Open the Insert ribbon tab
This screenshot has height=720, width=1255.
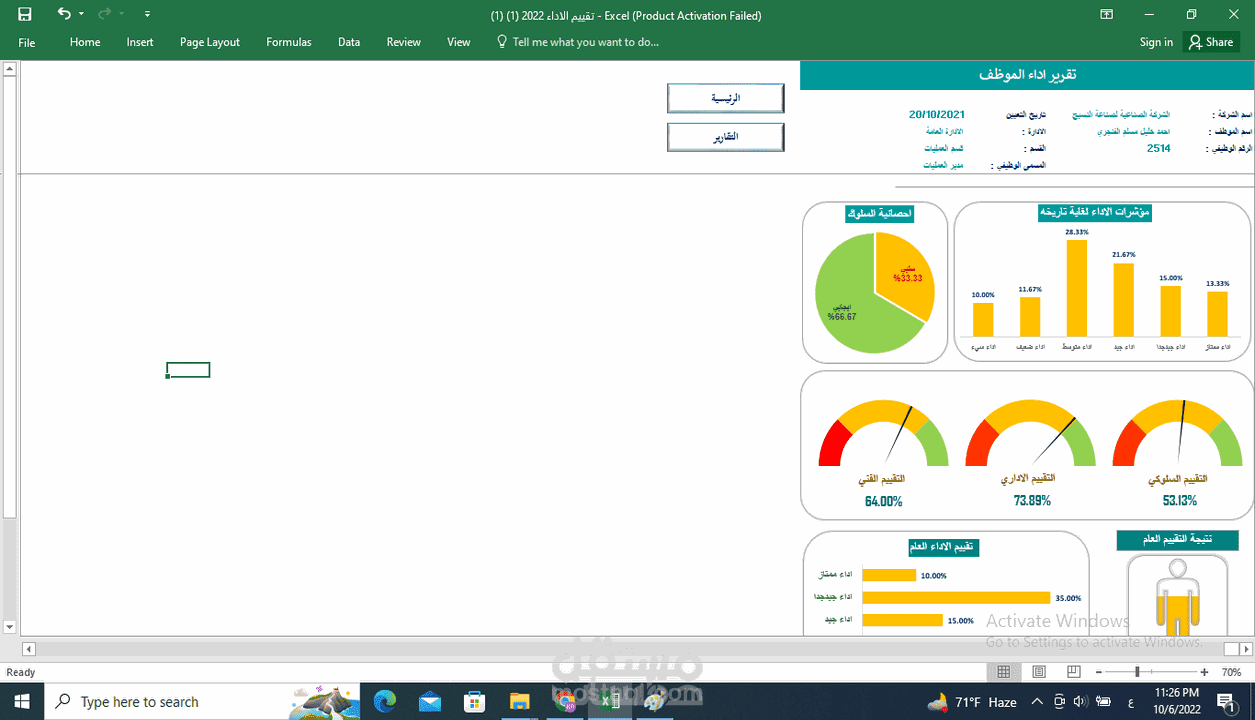140,42
